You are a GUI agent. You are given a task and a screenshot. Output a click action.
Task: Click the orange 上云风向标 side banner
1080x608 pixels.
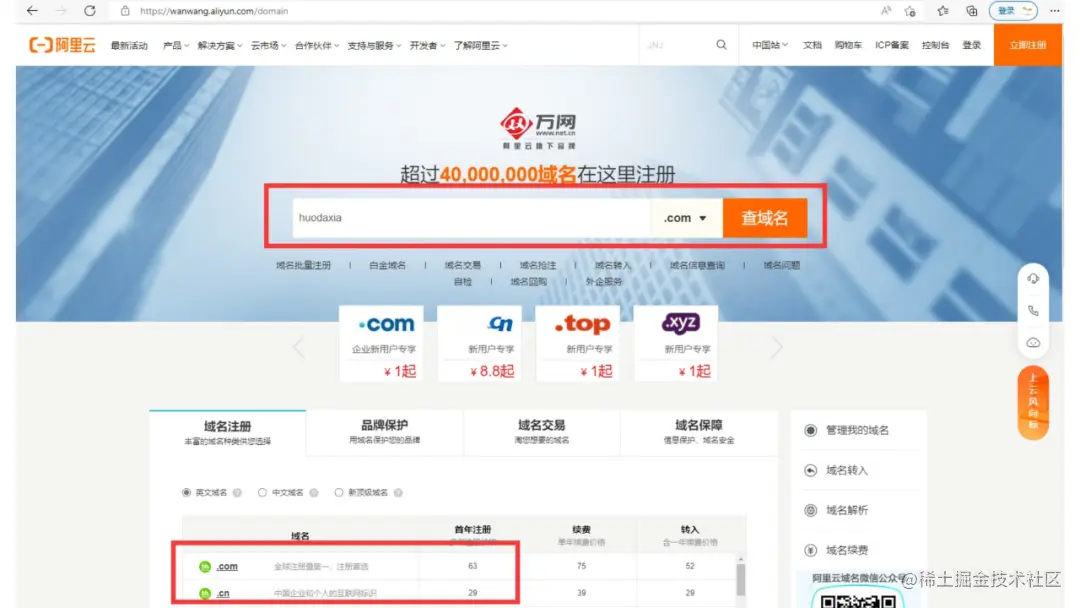1033,402
